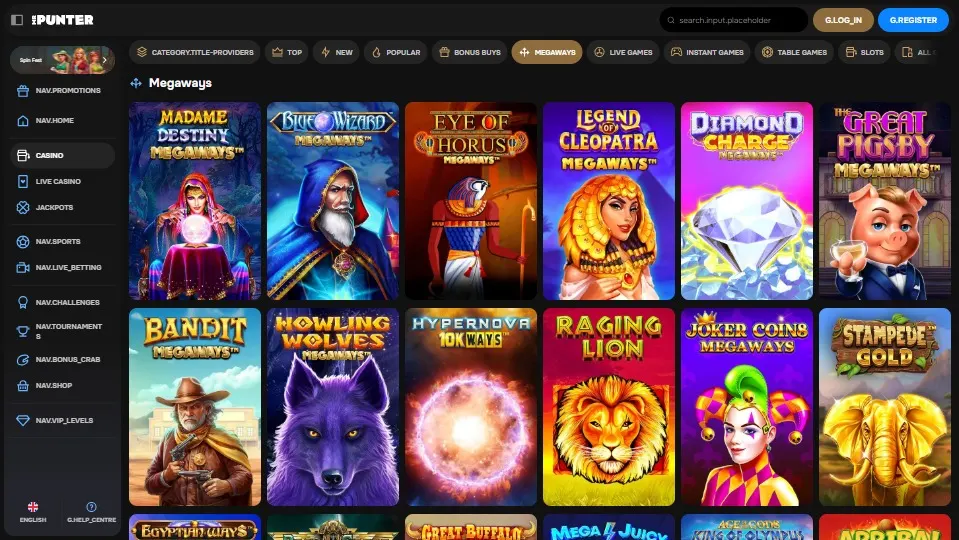Open Eye of Horus Megaways game
This screenshot has height=540, width=959.
pos(470,201)
